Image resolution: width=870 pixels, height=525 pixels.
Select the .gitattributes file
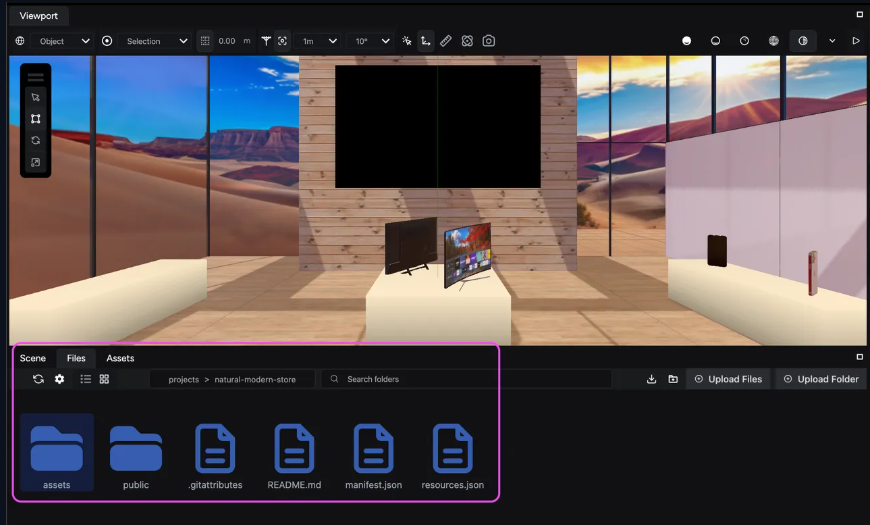(215, 457)
